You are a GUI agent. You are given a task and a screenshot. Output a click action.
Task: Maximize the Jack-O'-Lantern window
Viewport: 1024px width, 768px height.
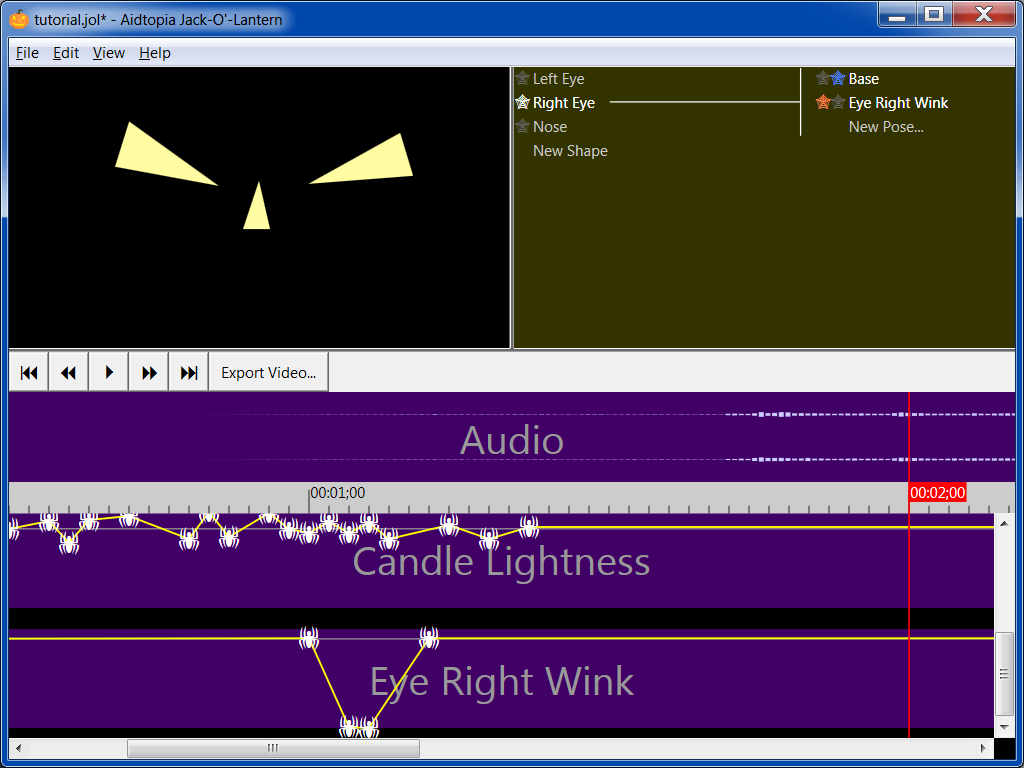(934, 14)
